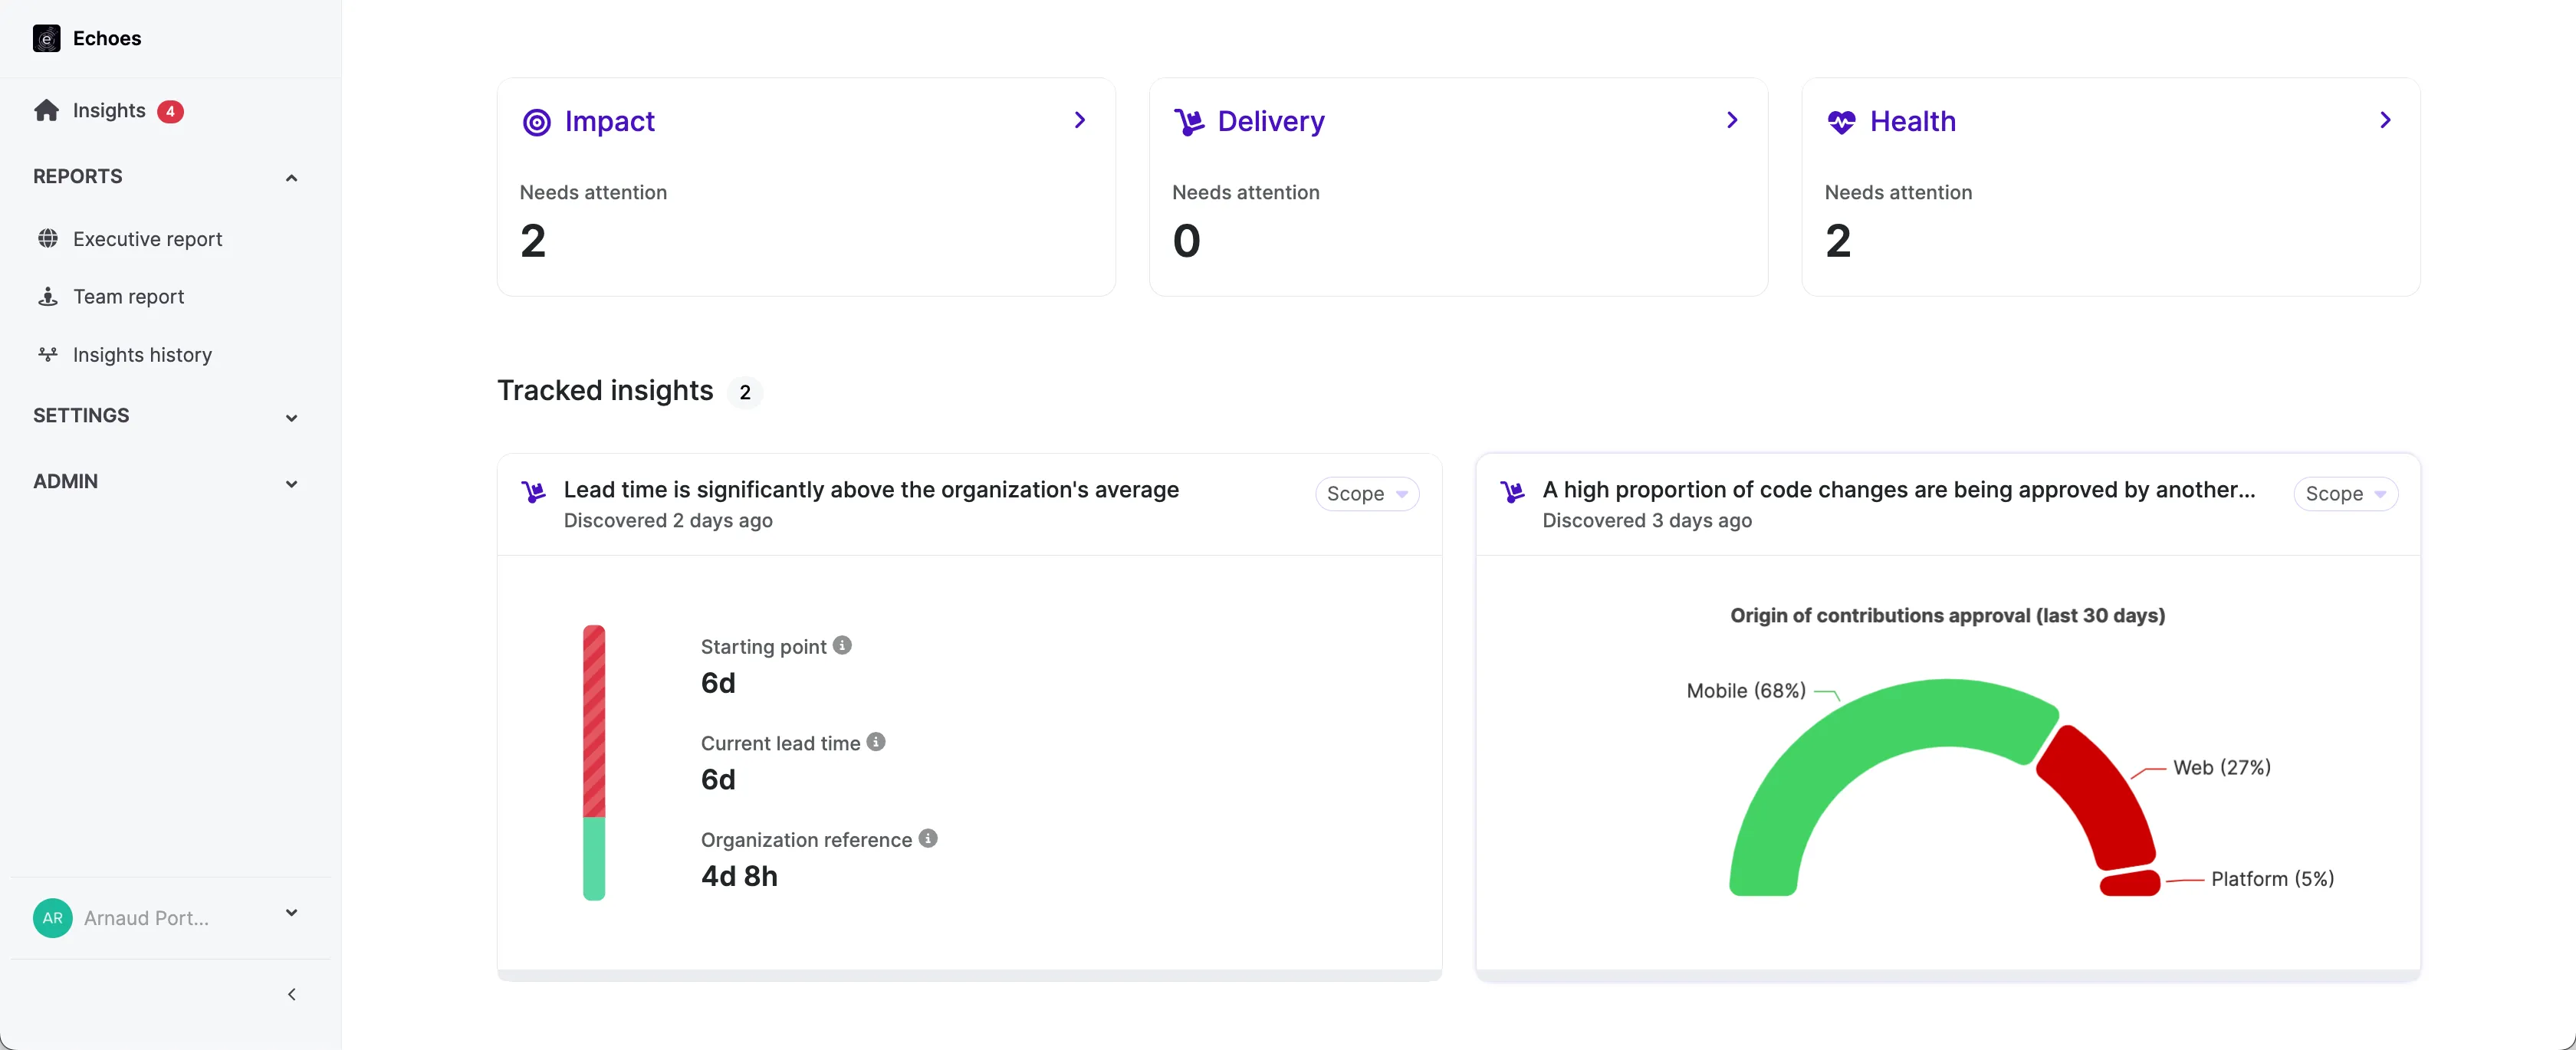2576x1050 pixels.
Task: Click the Tracked insights count badge 2
Action: coord(745,392)
